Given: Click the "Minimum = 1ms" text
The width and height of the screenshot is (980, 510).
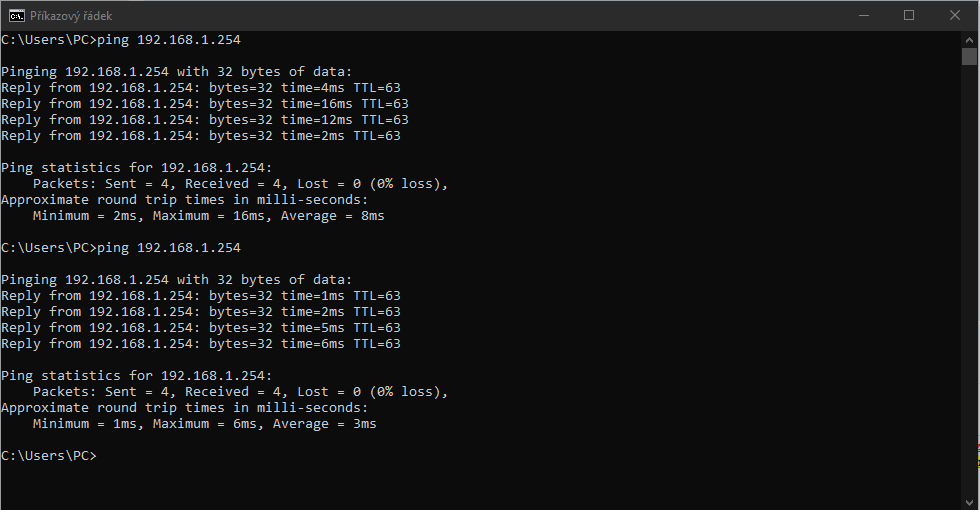Looking at the screenshot, I should click(x=84, y=424).
